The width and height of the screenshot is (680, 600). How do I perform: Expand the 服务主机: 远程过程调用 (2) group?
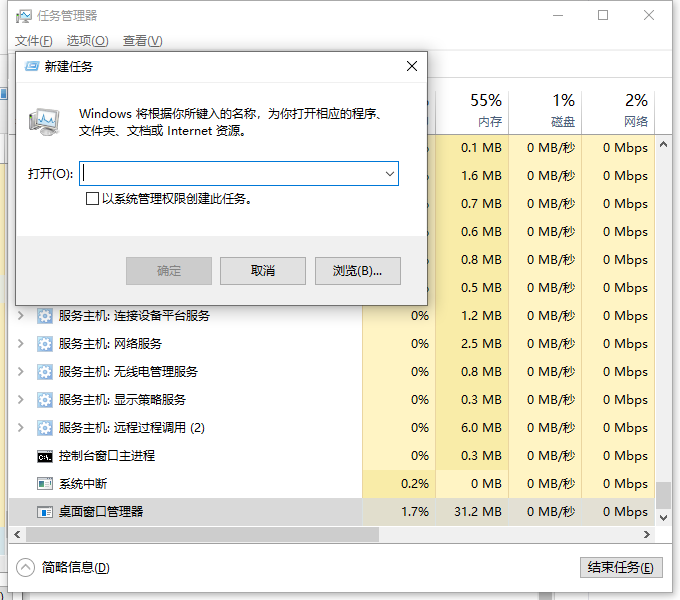point(21,428)
